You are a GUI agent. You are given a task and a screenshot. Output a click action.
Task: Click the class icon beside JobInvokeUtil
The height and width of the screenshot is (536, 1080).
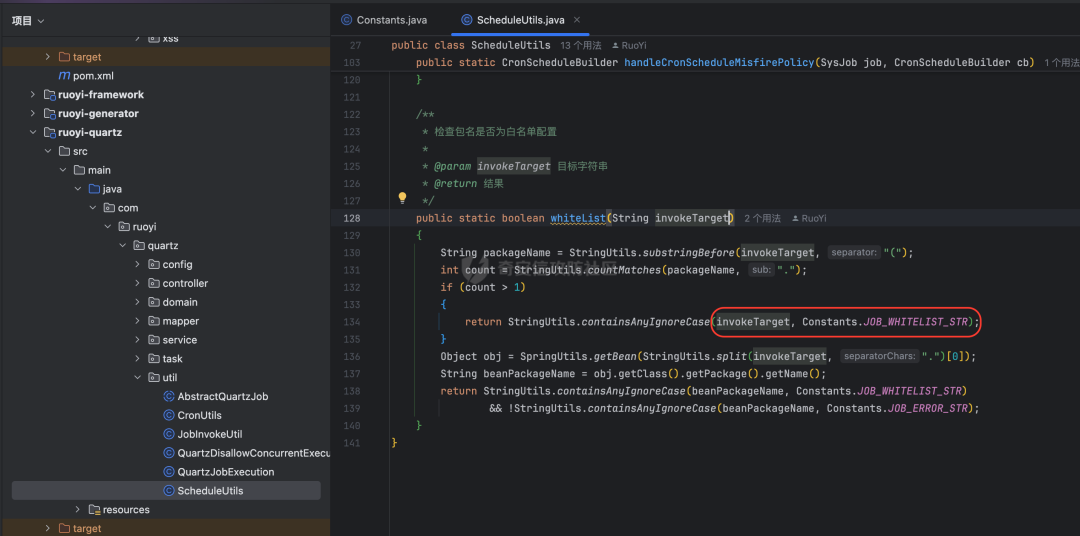[168, 434]
